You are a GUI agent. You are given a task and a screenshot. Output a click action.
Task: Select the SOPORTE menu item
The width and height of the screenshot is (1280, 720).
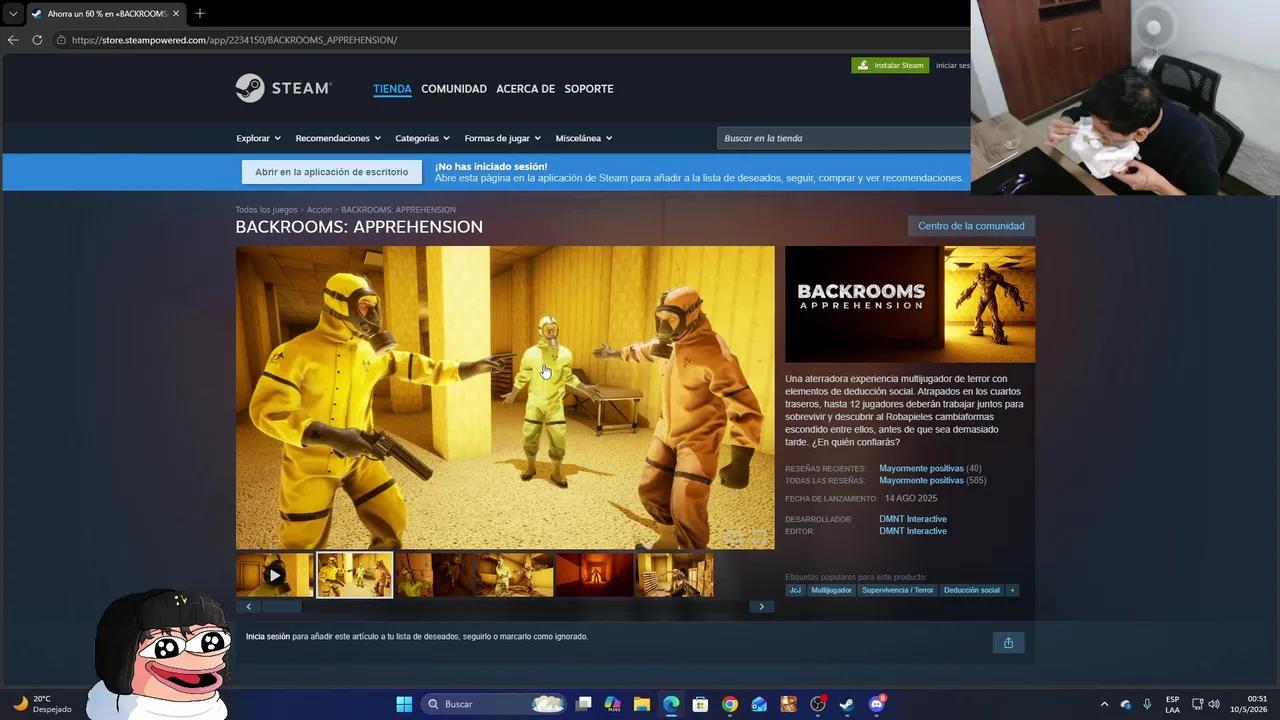coord(589,89)
